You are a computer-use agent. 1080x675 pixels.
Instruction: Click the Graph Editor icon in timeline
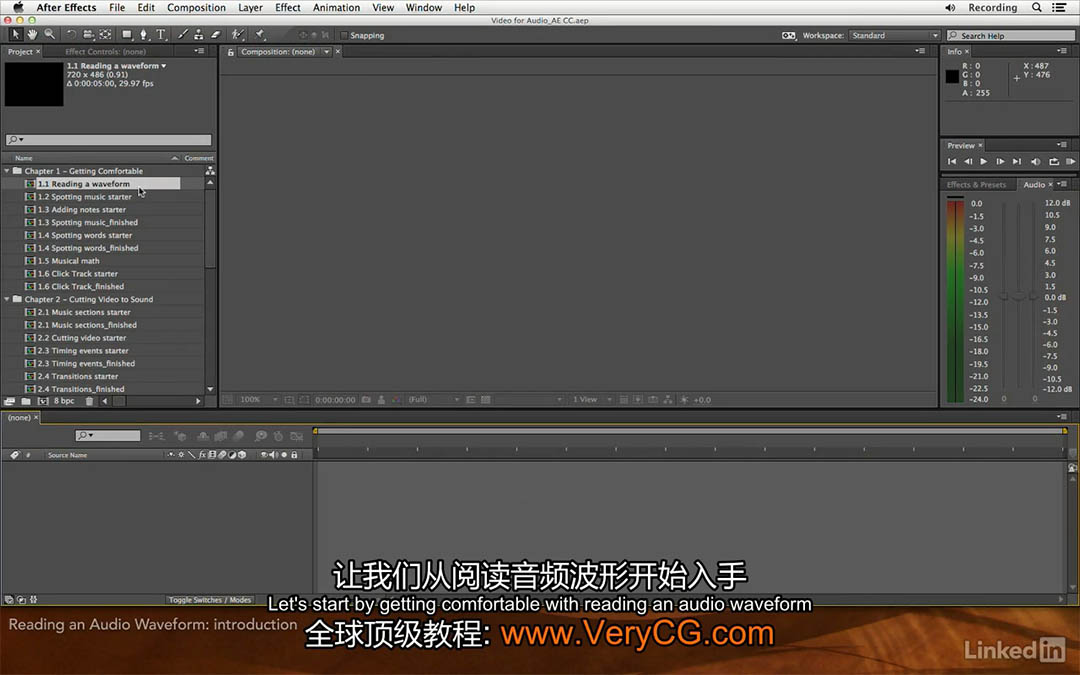pyautogui.click(x=297, y=436)
